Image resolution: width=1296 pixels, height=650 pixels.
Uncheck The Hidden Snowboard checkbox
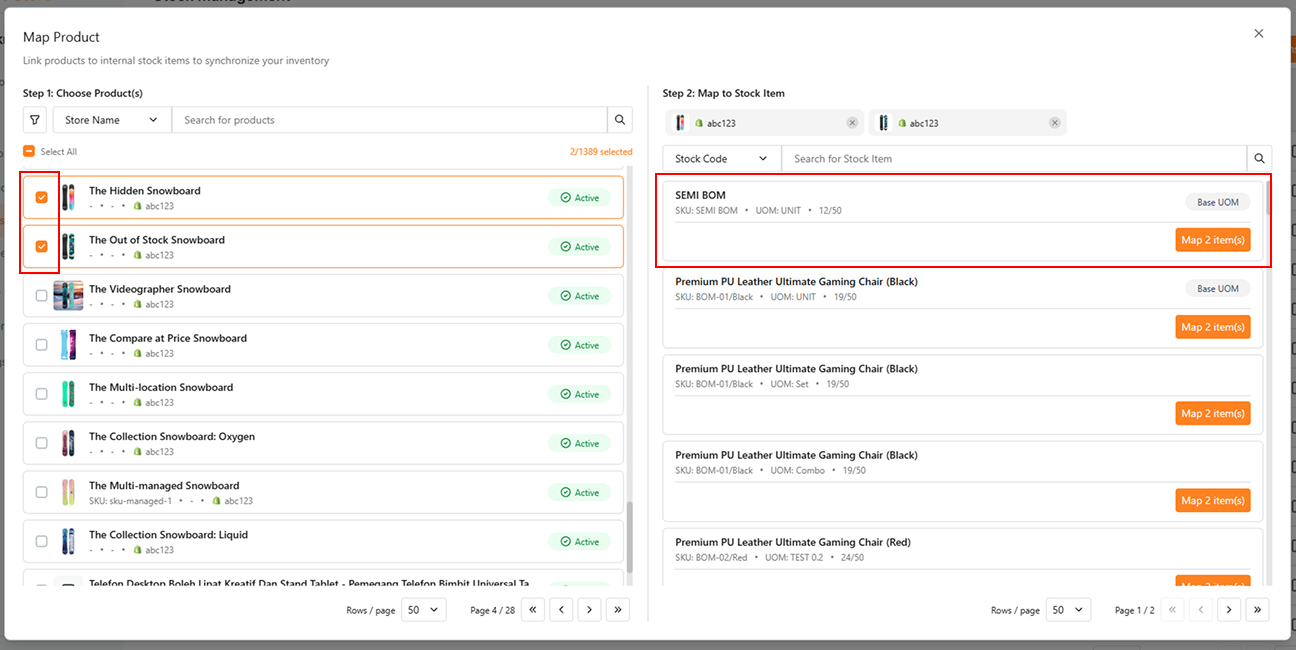(x=41, y=197)
